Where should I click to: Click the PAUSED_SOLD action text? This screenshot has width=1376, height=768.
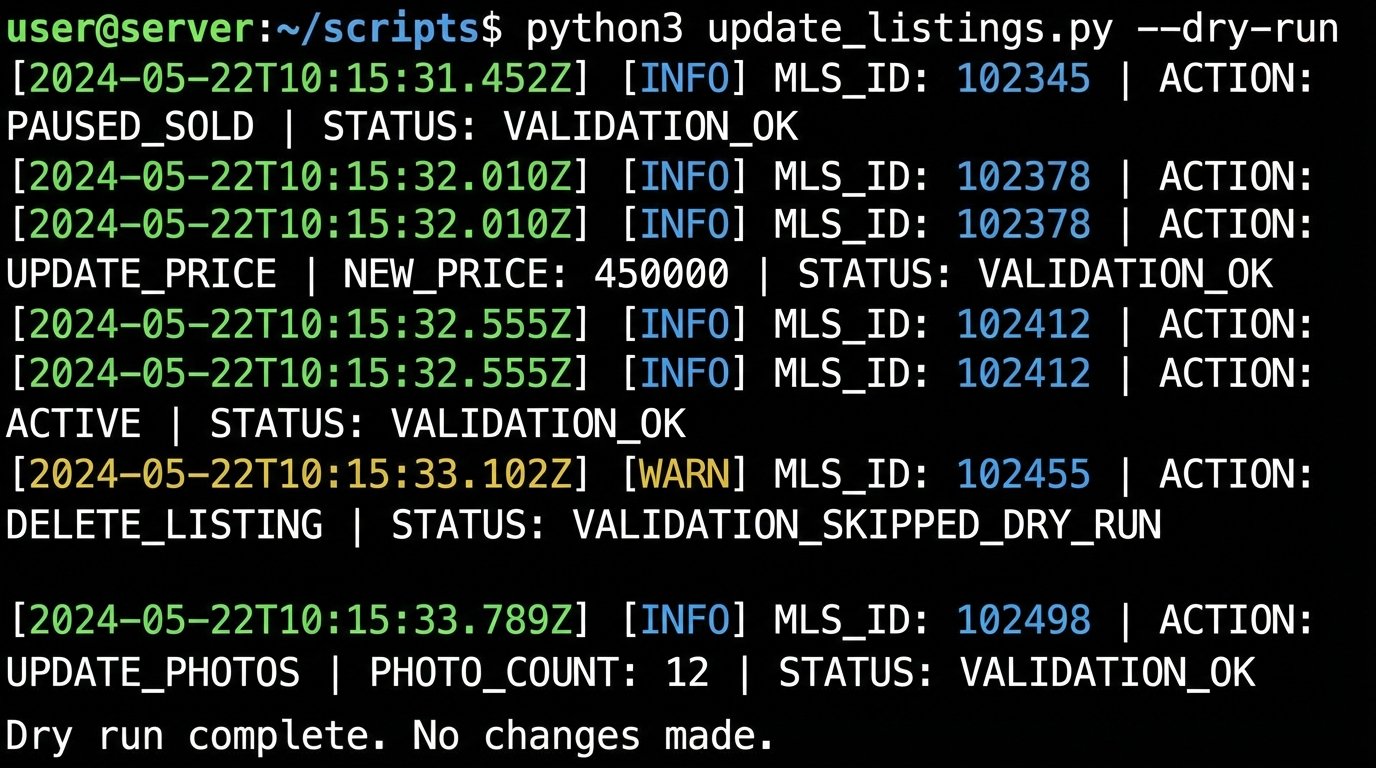click(130, 127)
